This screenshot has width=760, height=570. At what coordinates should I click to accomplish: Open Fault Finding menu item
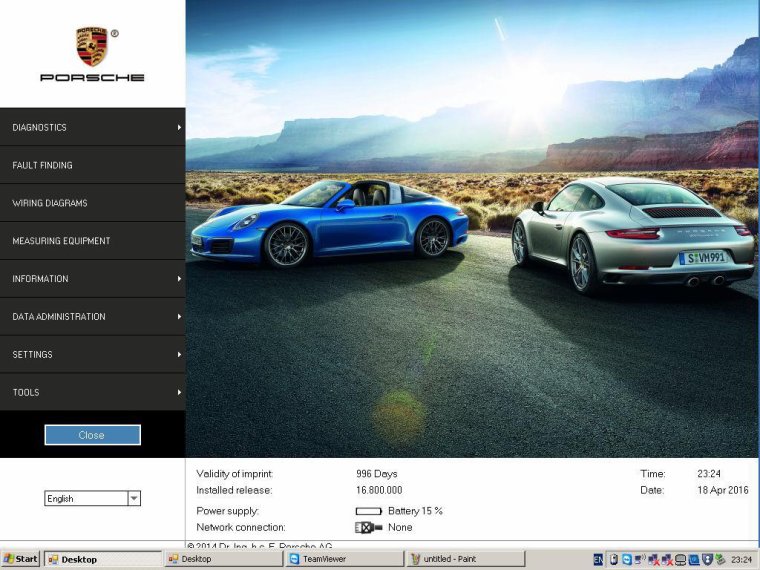(x=43, y=165)
